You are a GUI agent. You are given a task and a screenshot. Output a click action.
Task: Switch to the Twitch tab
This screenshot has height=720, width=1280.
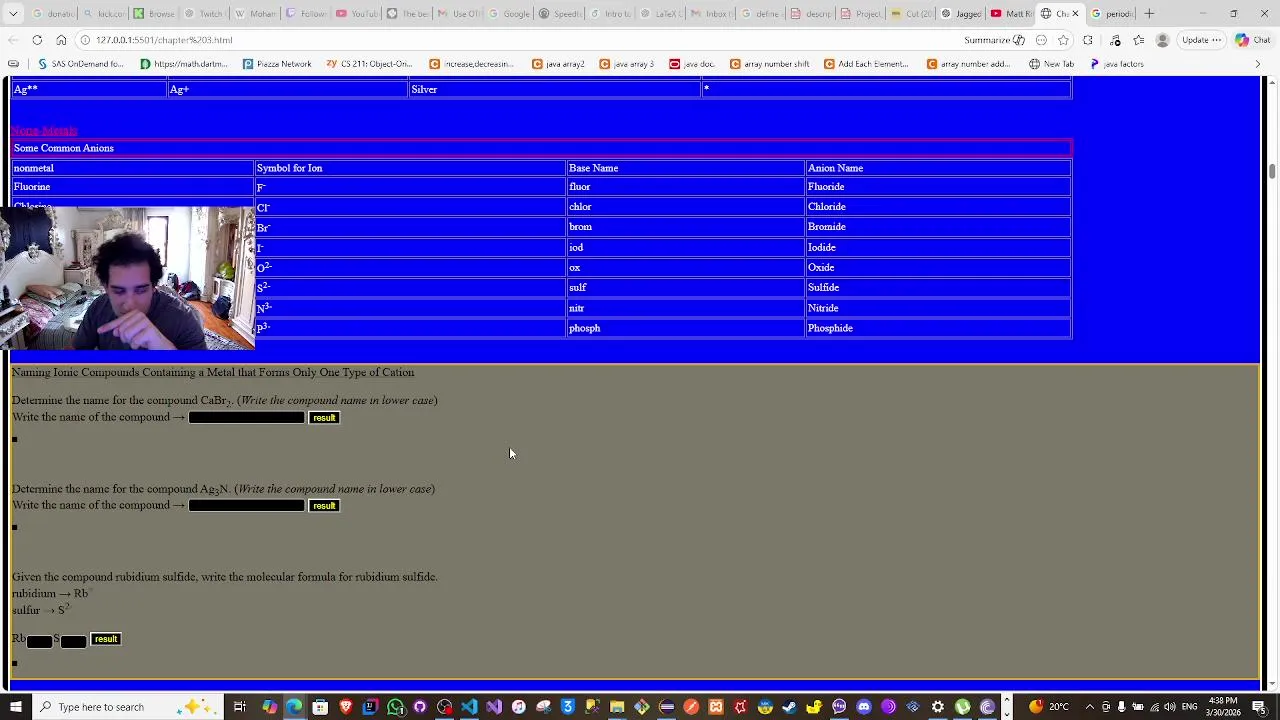pyautogui.click(x=205, y=14)
